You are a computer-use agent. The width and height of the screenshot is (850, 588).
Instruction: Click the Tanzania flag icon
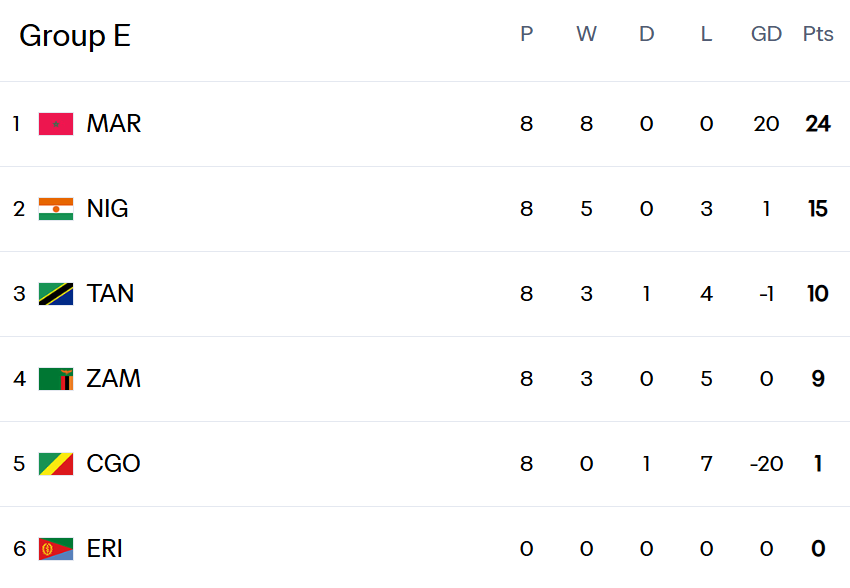[56, 294]
